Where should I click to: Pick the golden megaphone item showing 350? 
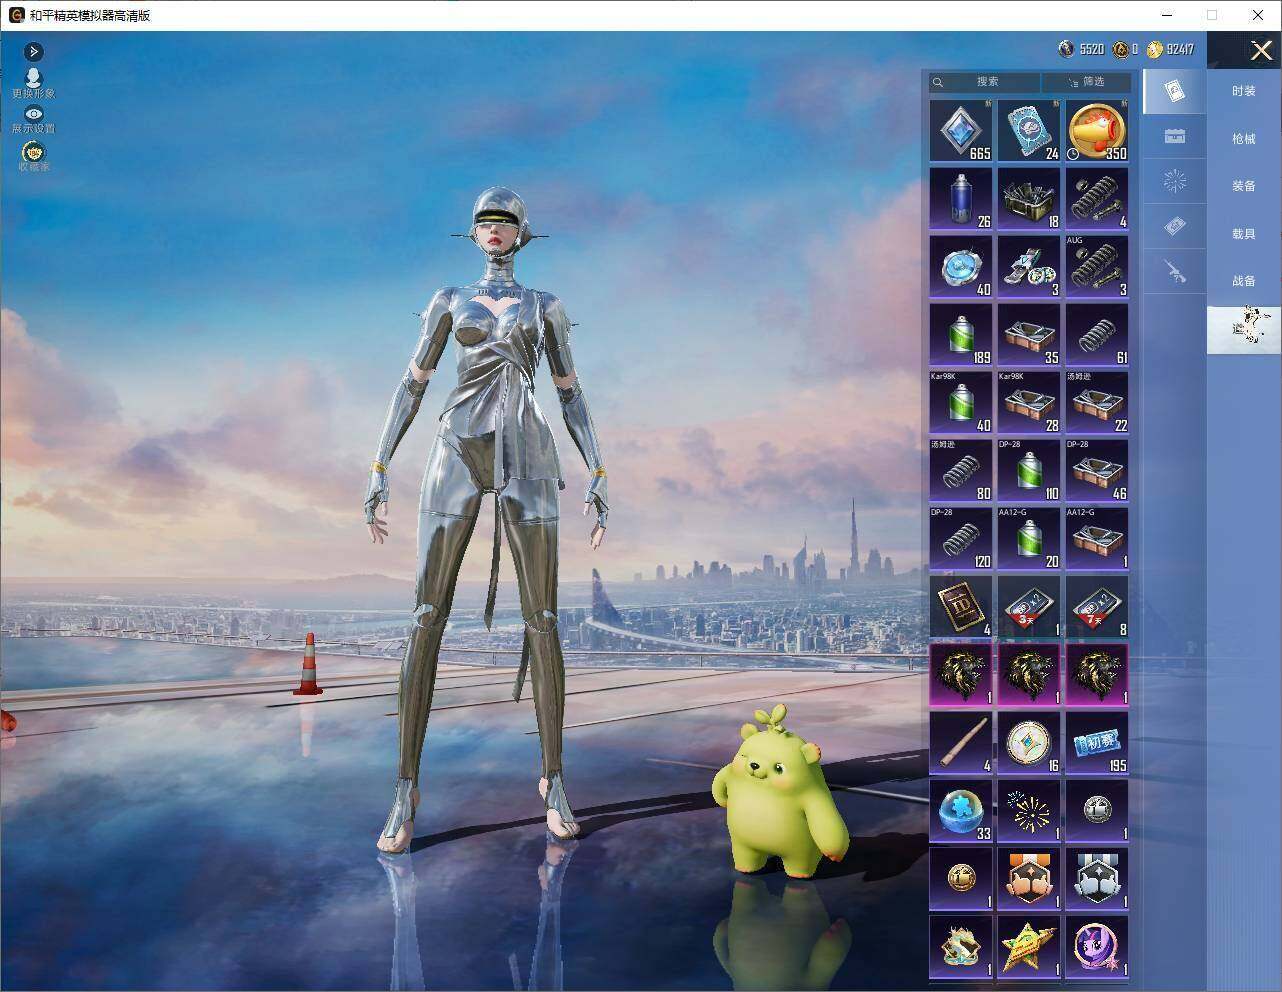coord(1097,130)
